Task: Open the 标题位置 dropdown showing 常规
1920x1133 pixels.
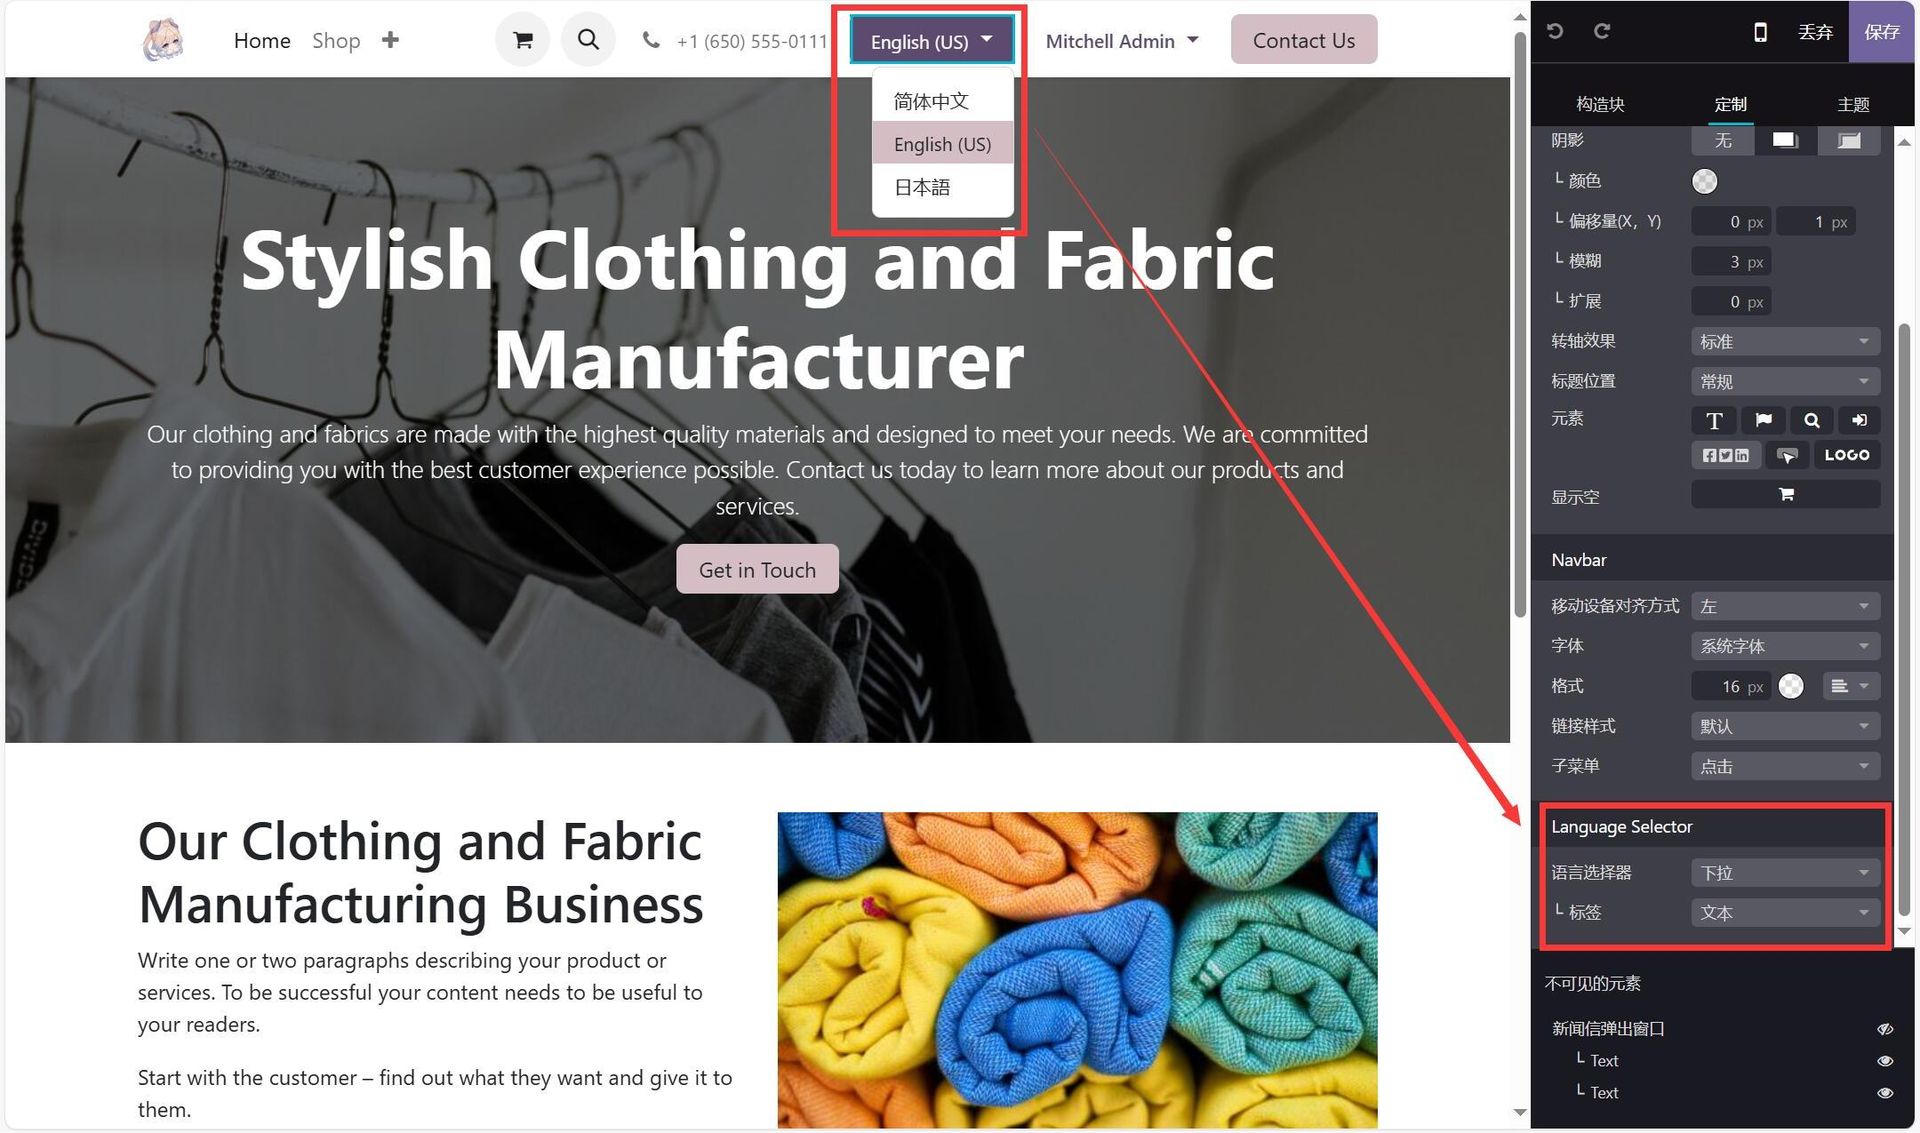Action: (x=1785, y=382)
